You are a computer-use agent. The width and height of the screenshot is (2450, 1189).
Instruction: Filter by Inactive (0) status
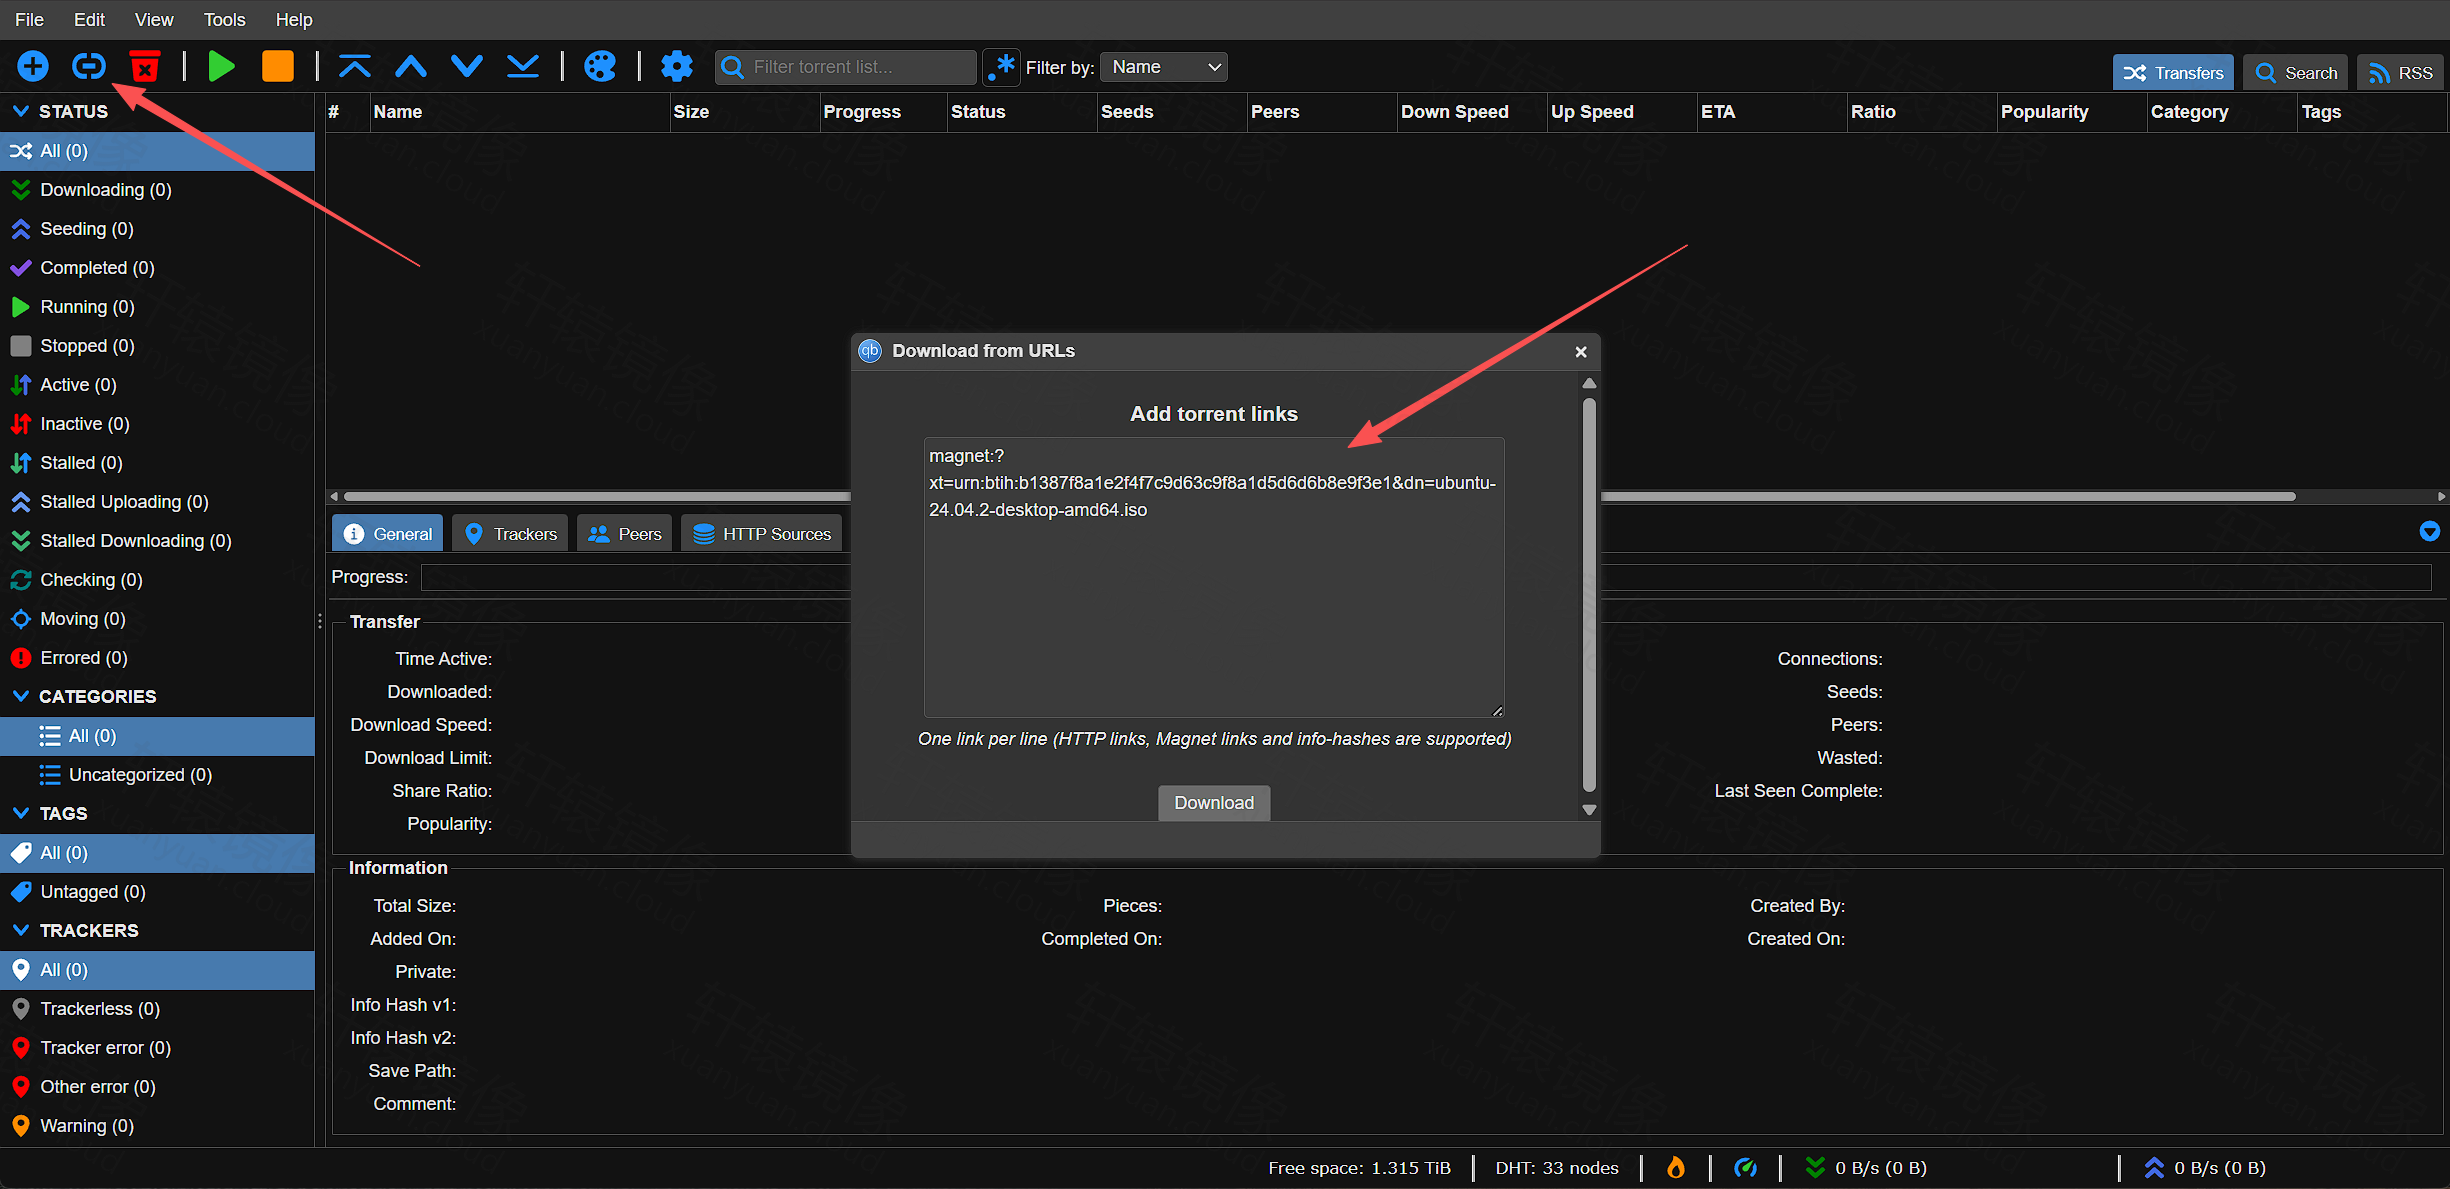(x=157, y=424)
